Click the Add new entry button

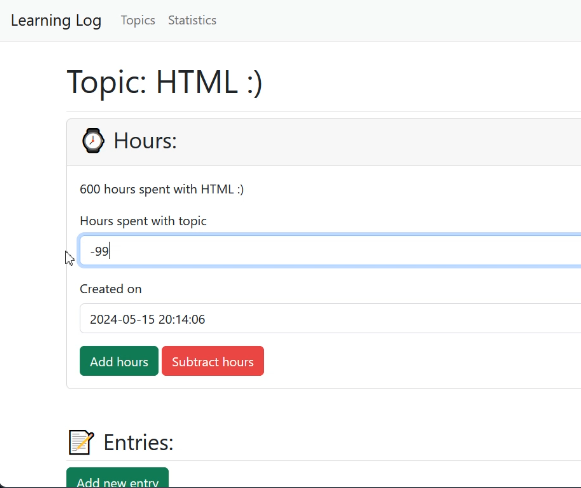[x=117, y=478]
